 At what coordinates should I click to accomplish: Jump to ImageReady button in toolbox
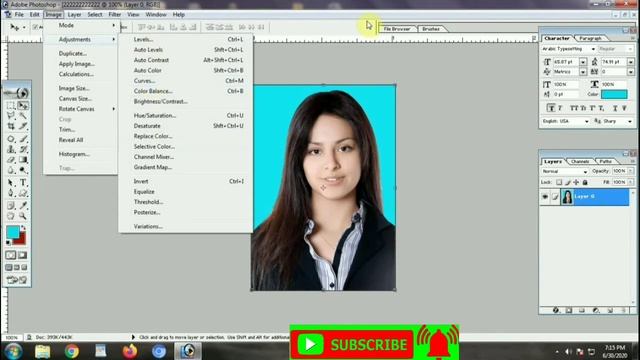[x=16, y=280]
